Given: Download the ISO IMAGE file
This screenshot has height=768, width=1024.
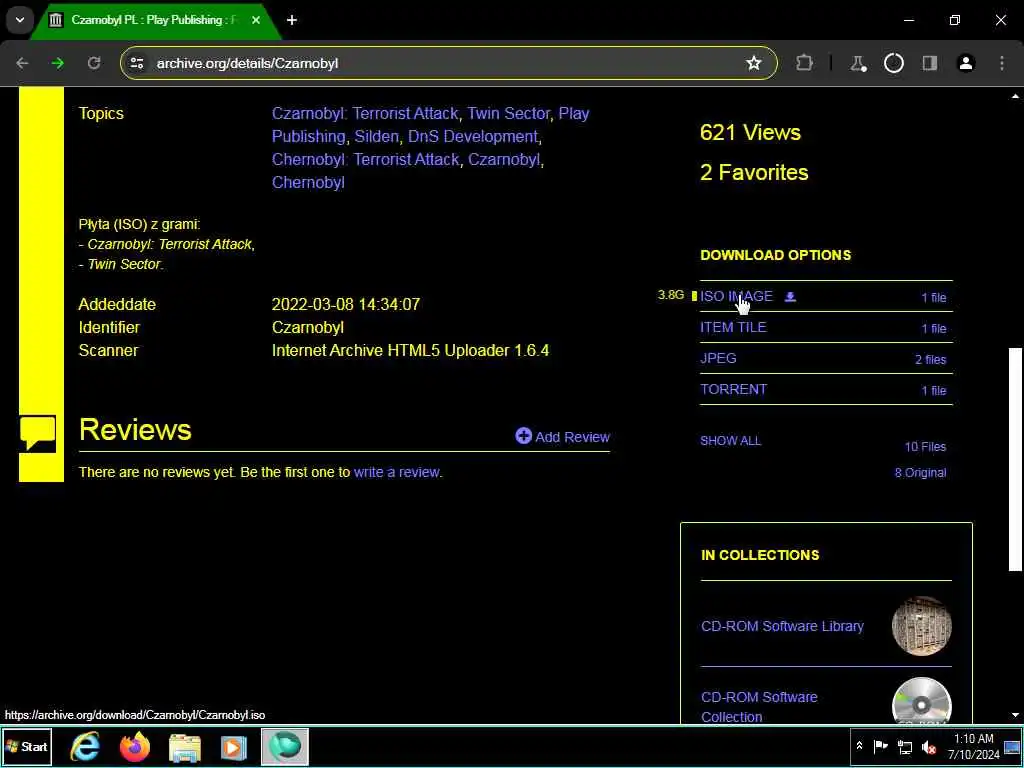Looking at the screenshot, I should pos(736,296).
